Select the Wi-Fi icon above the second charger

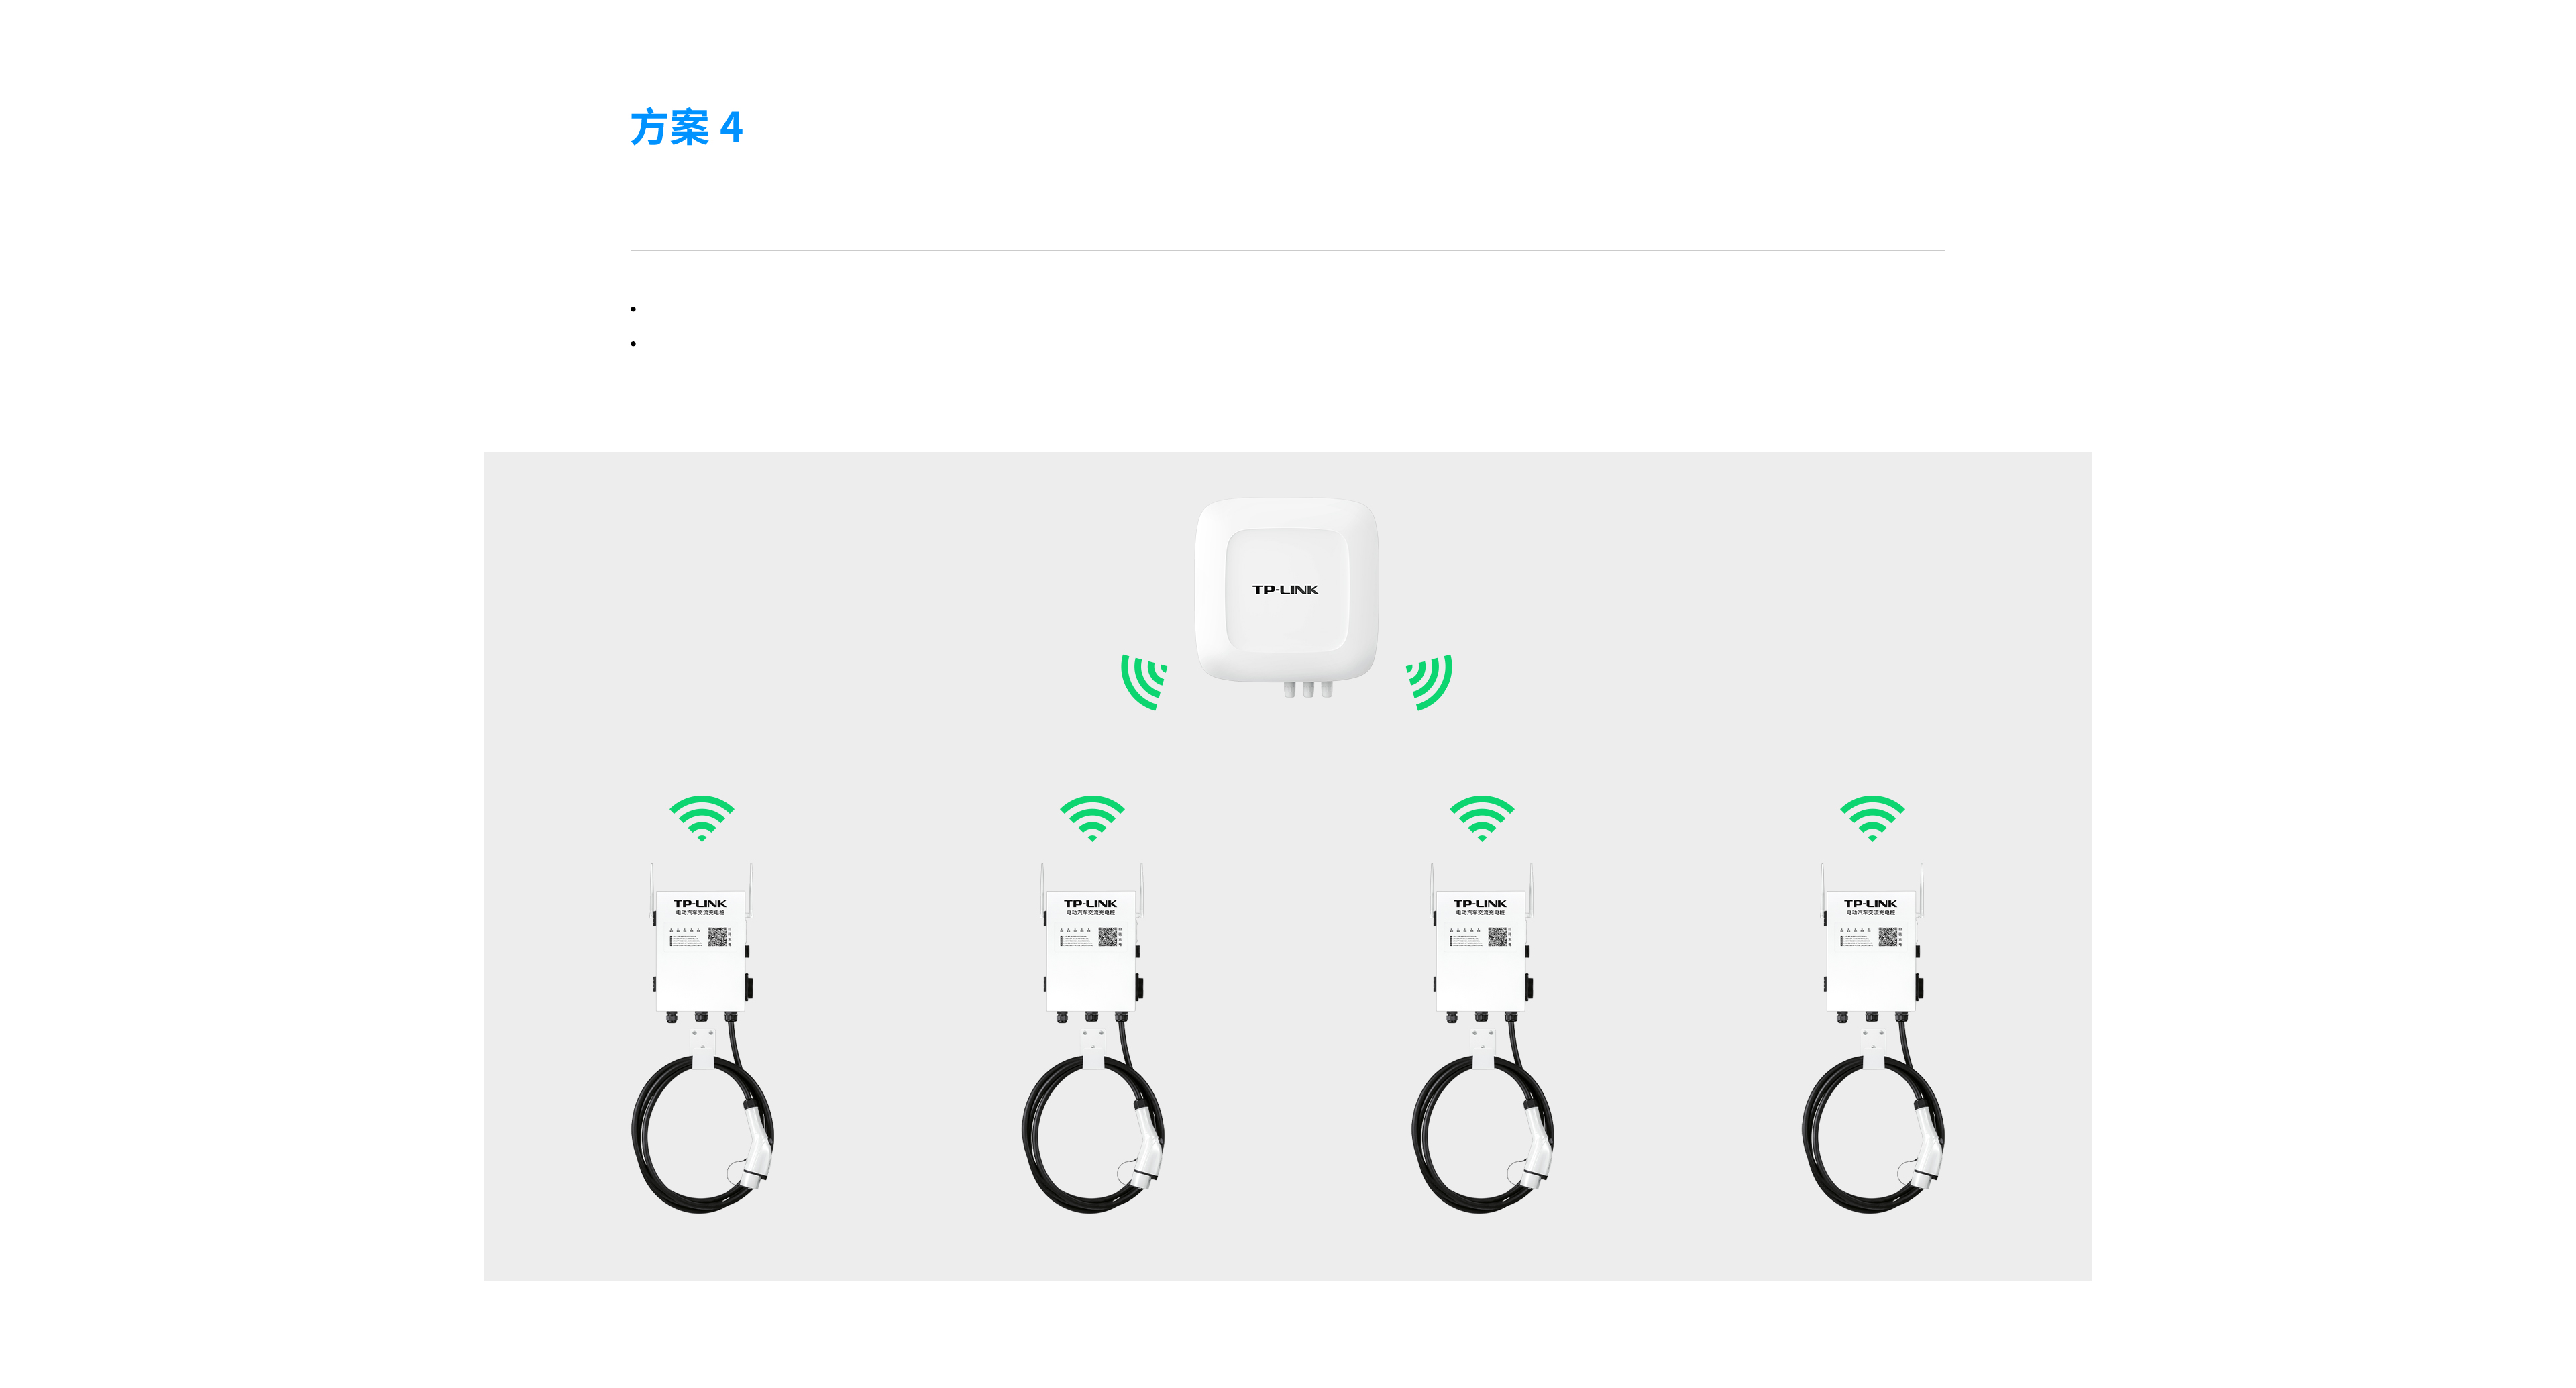tap(1092, 818)
